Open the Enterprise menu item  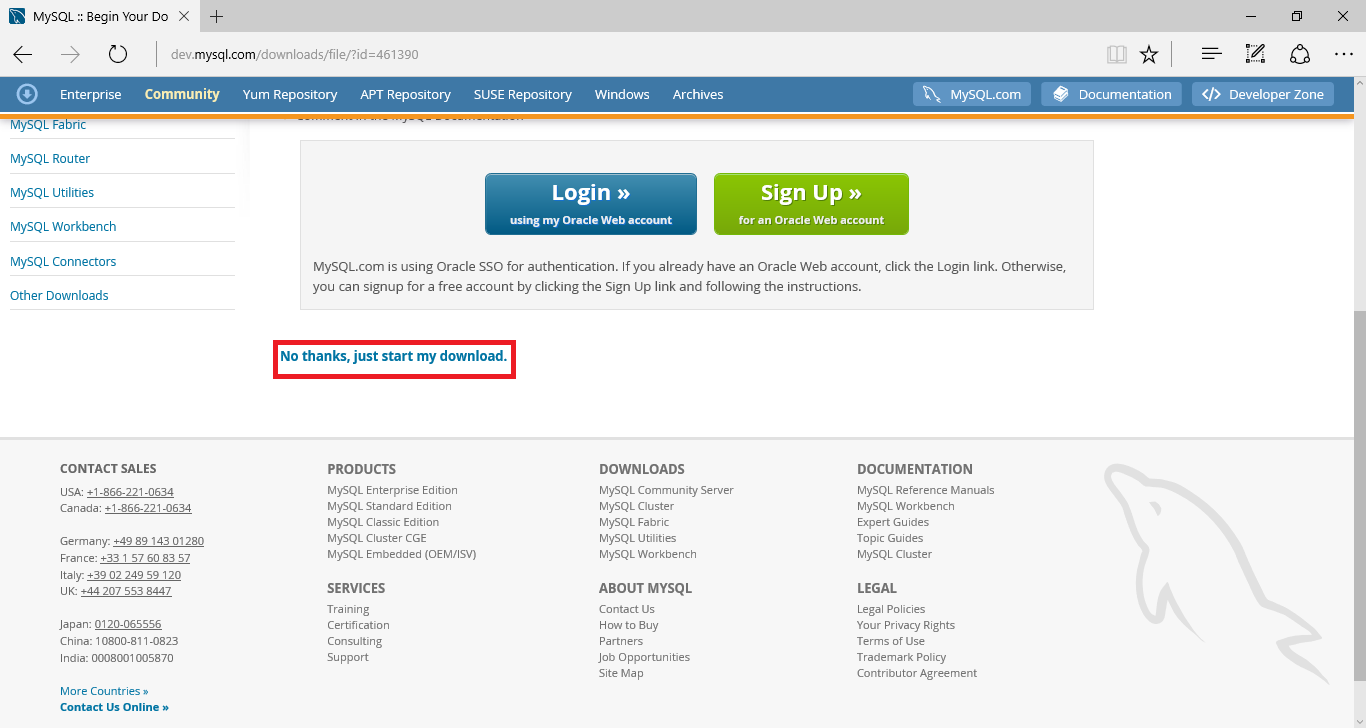coord(90,94)
